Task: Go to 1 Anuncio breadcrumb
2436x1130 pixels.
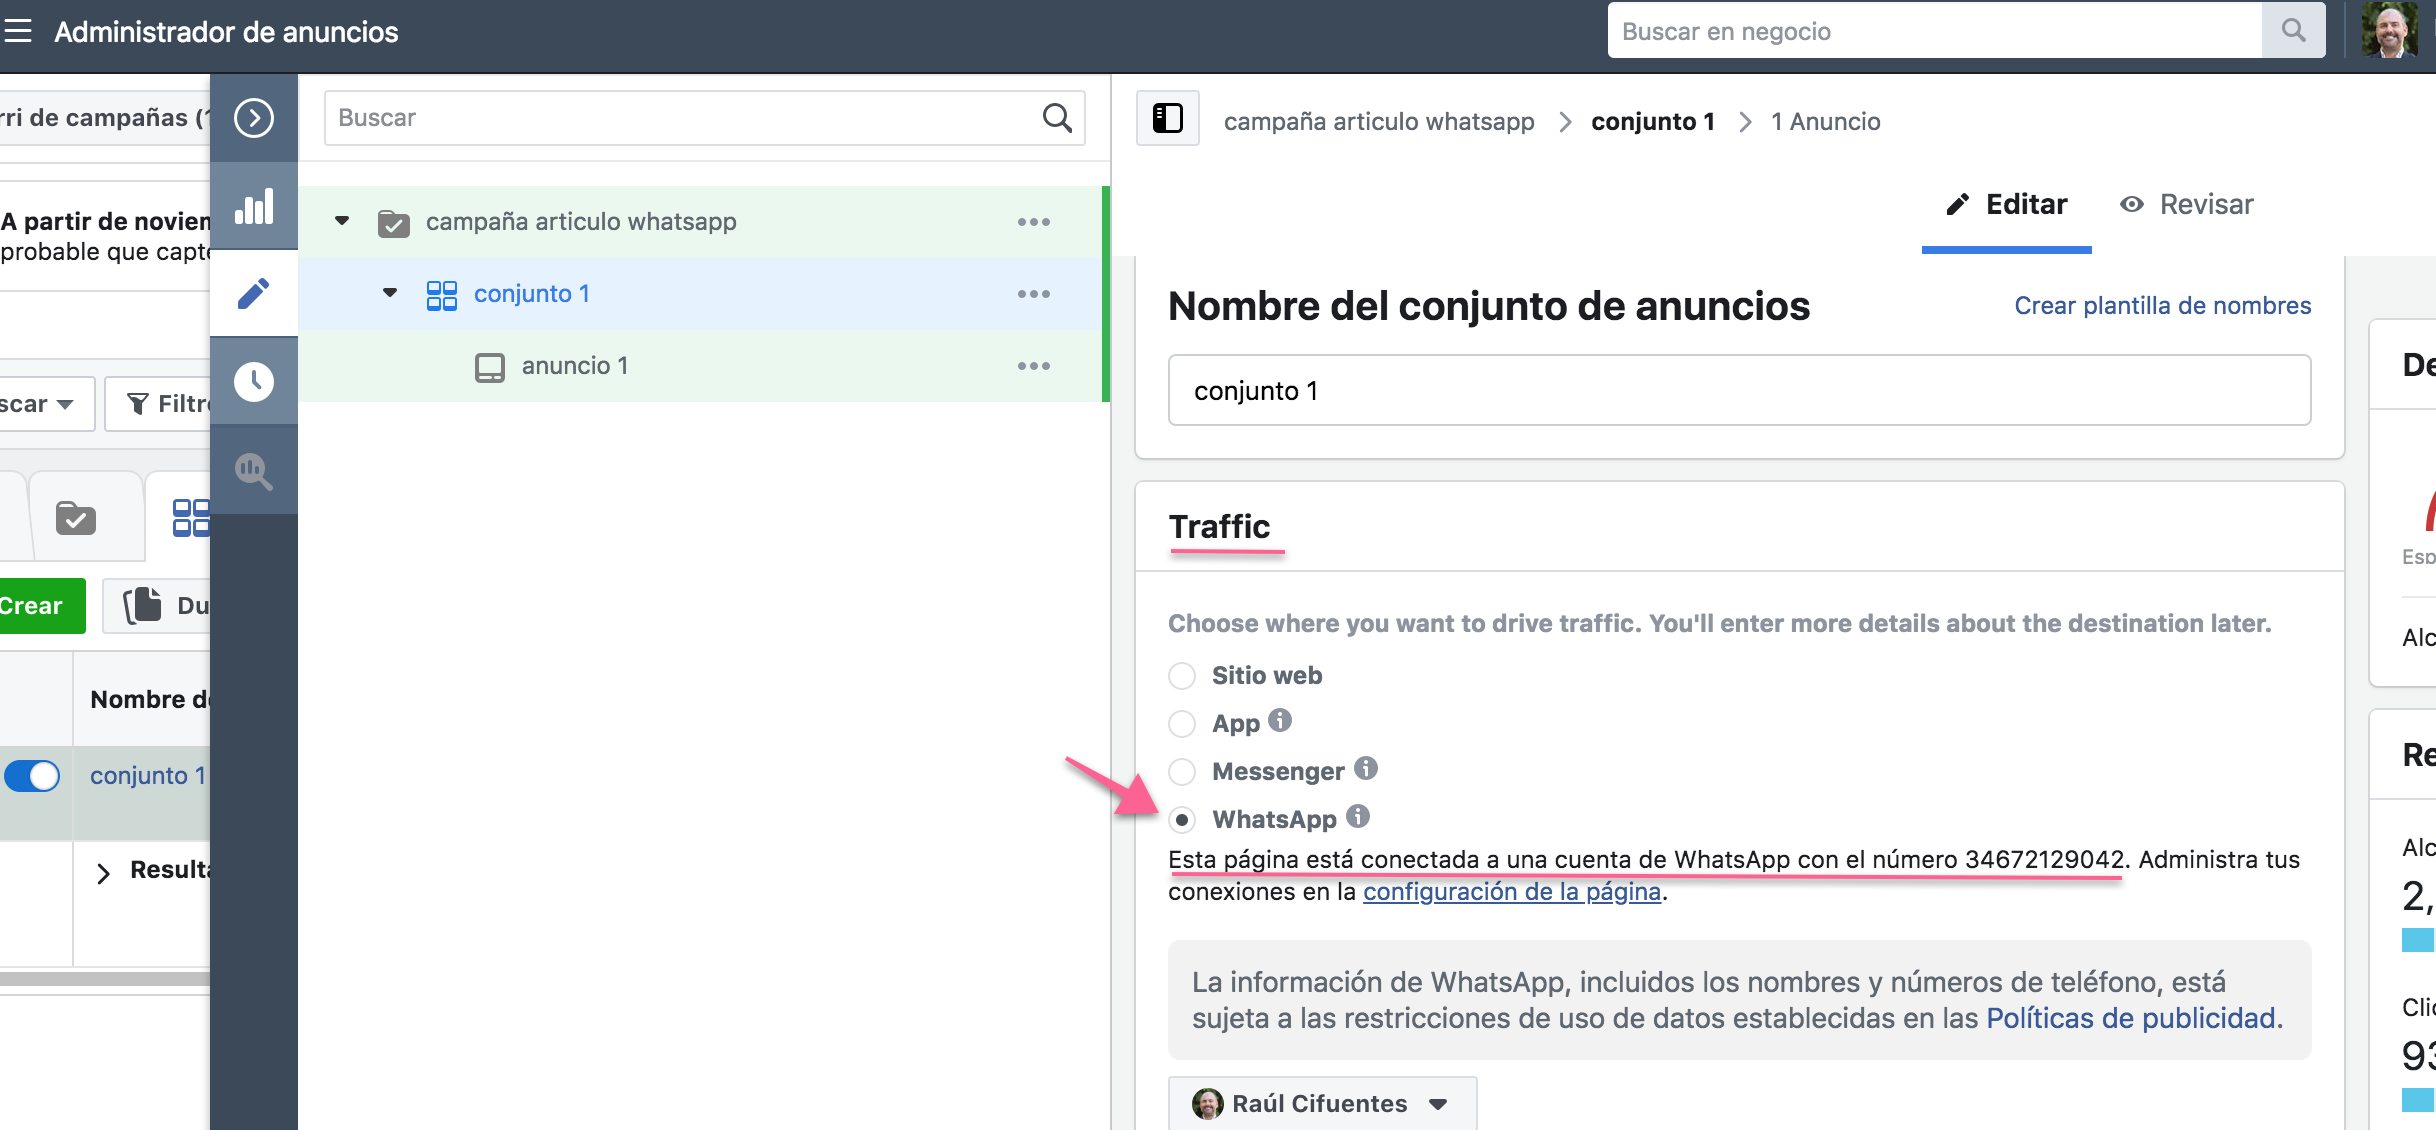Action: (1825, 121)
